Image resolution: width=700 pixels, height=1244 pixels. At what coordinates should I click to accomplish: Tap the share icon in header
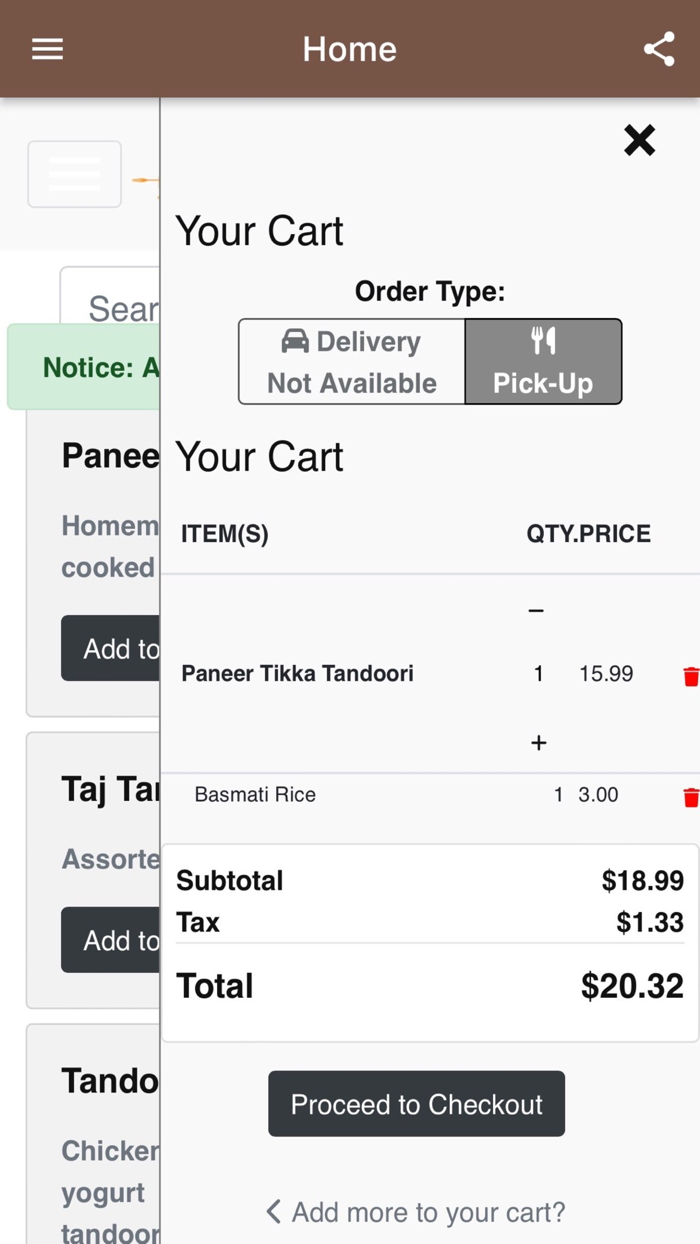(x=659, y=49)
